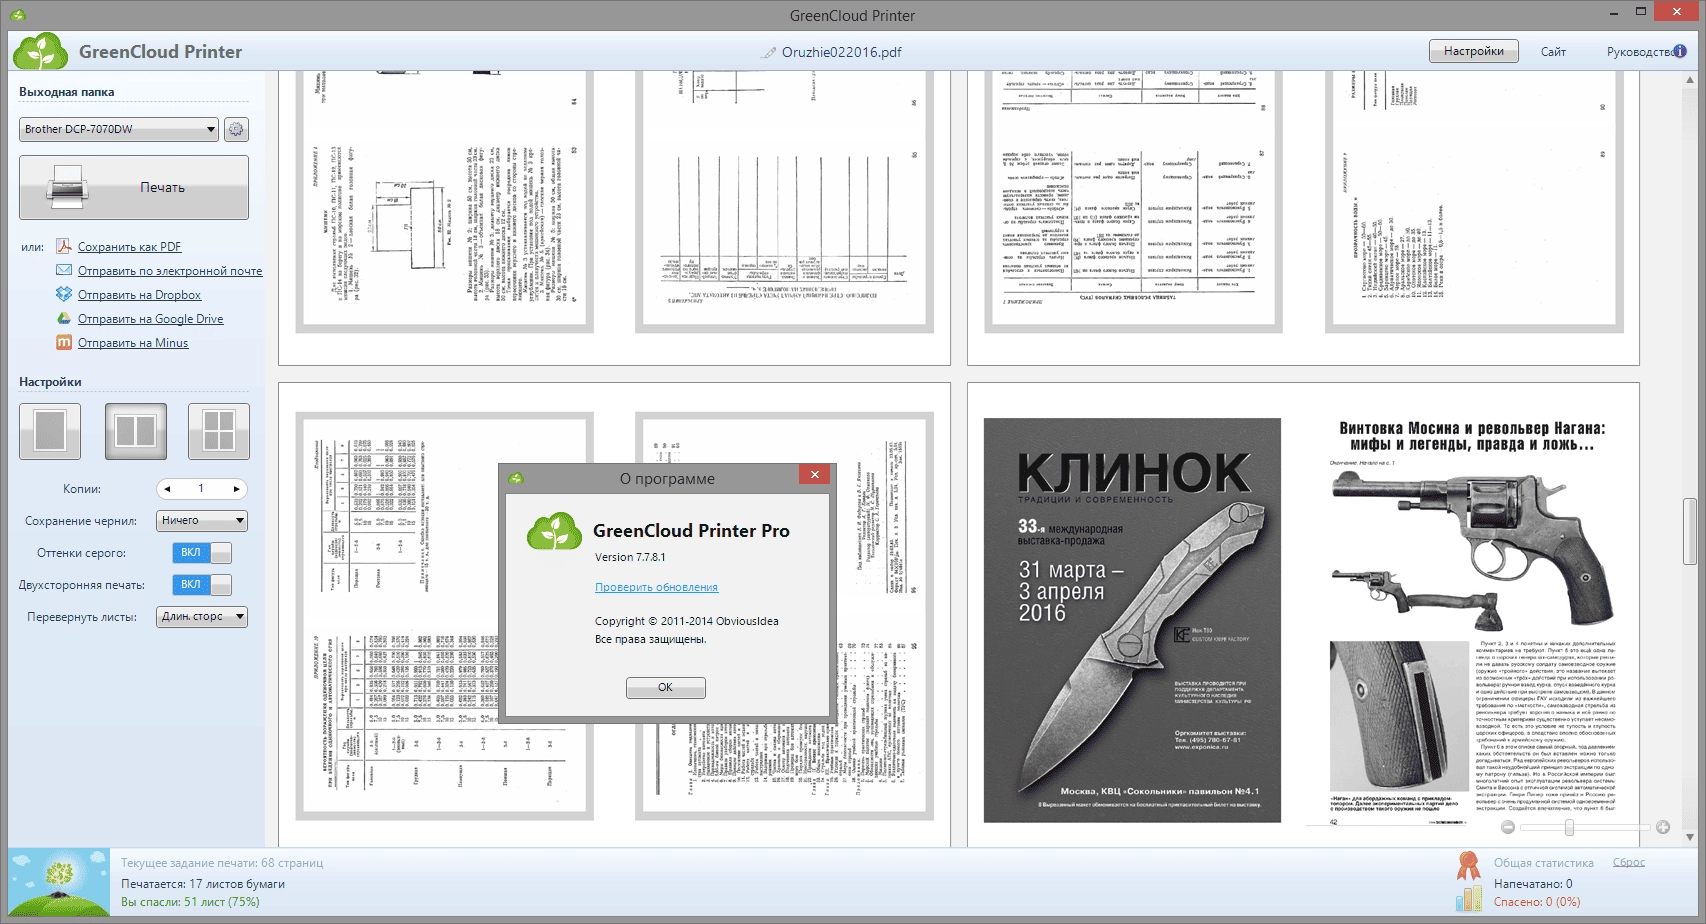Toggle the Оттенки серого switch

[203, 553]
